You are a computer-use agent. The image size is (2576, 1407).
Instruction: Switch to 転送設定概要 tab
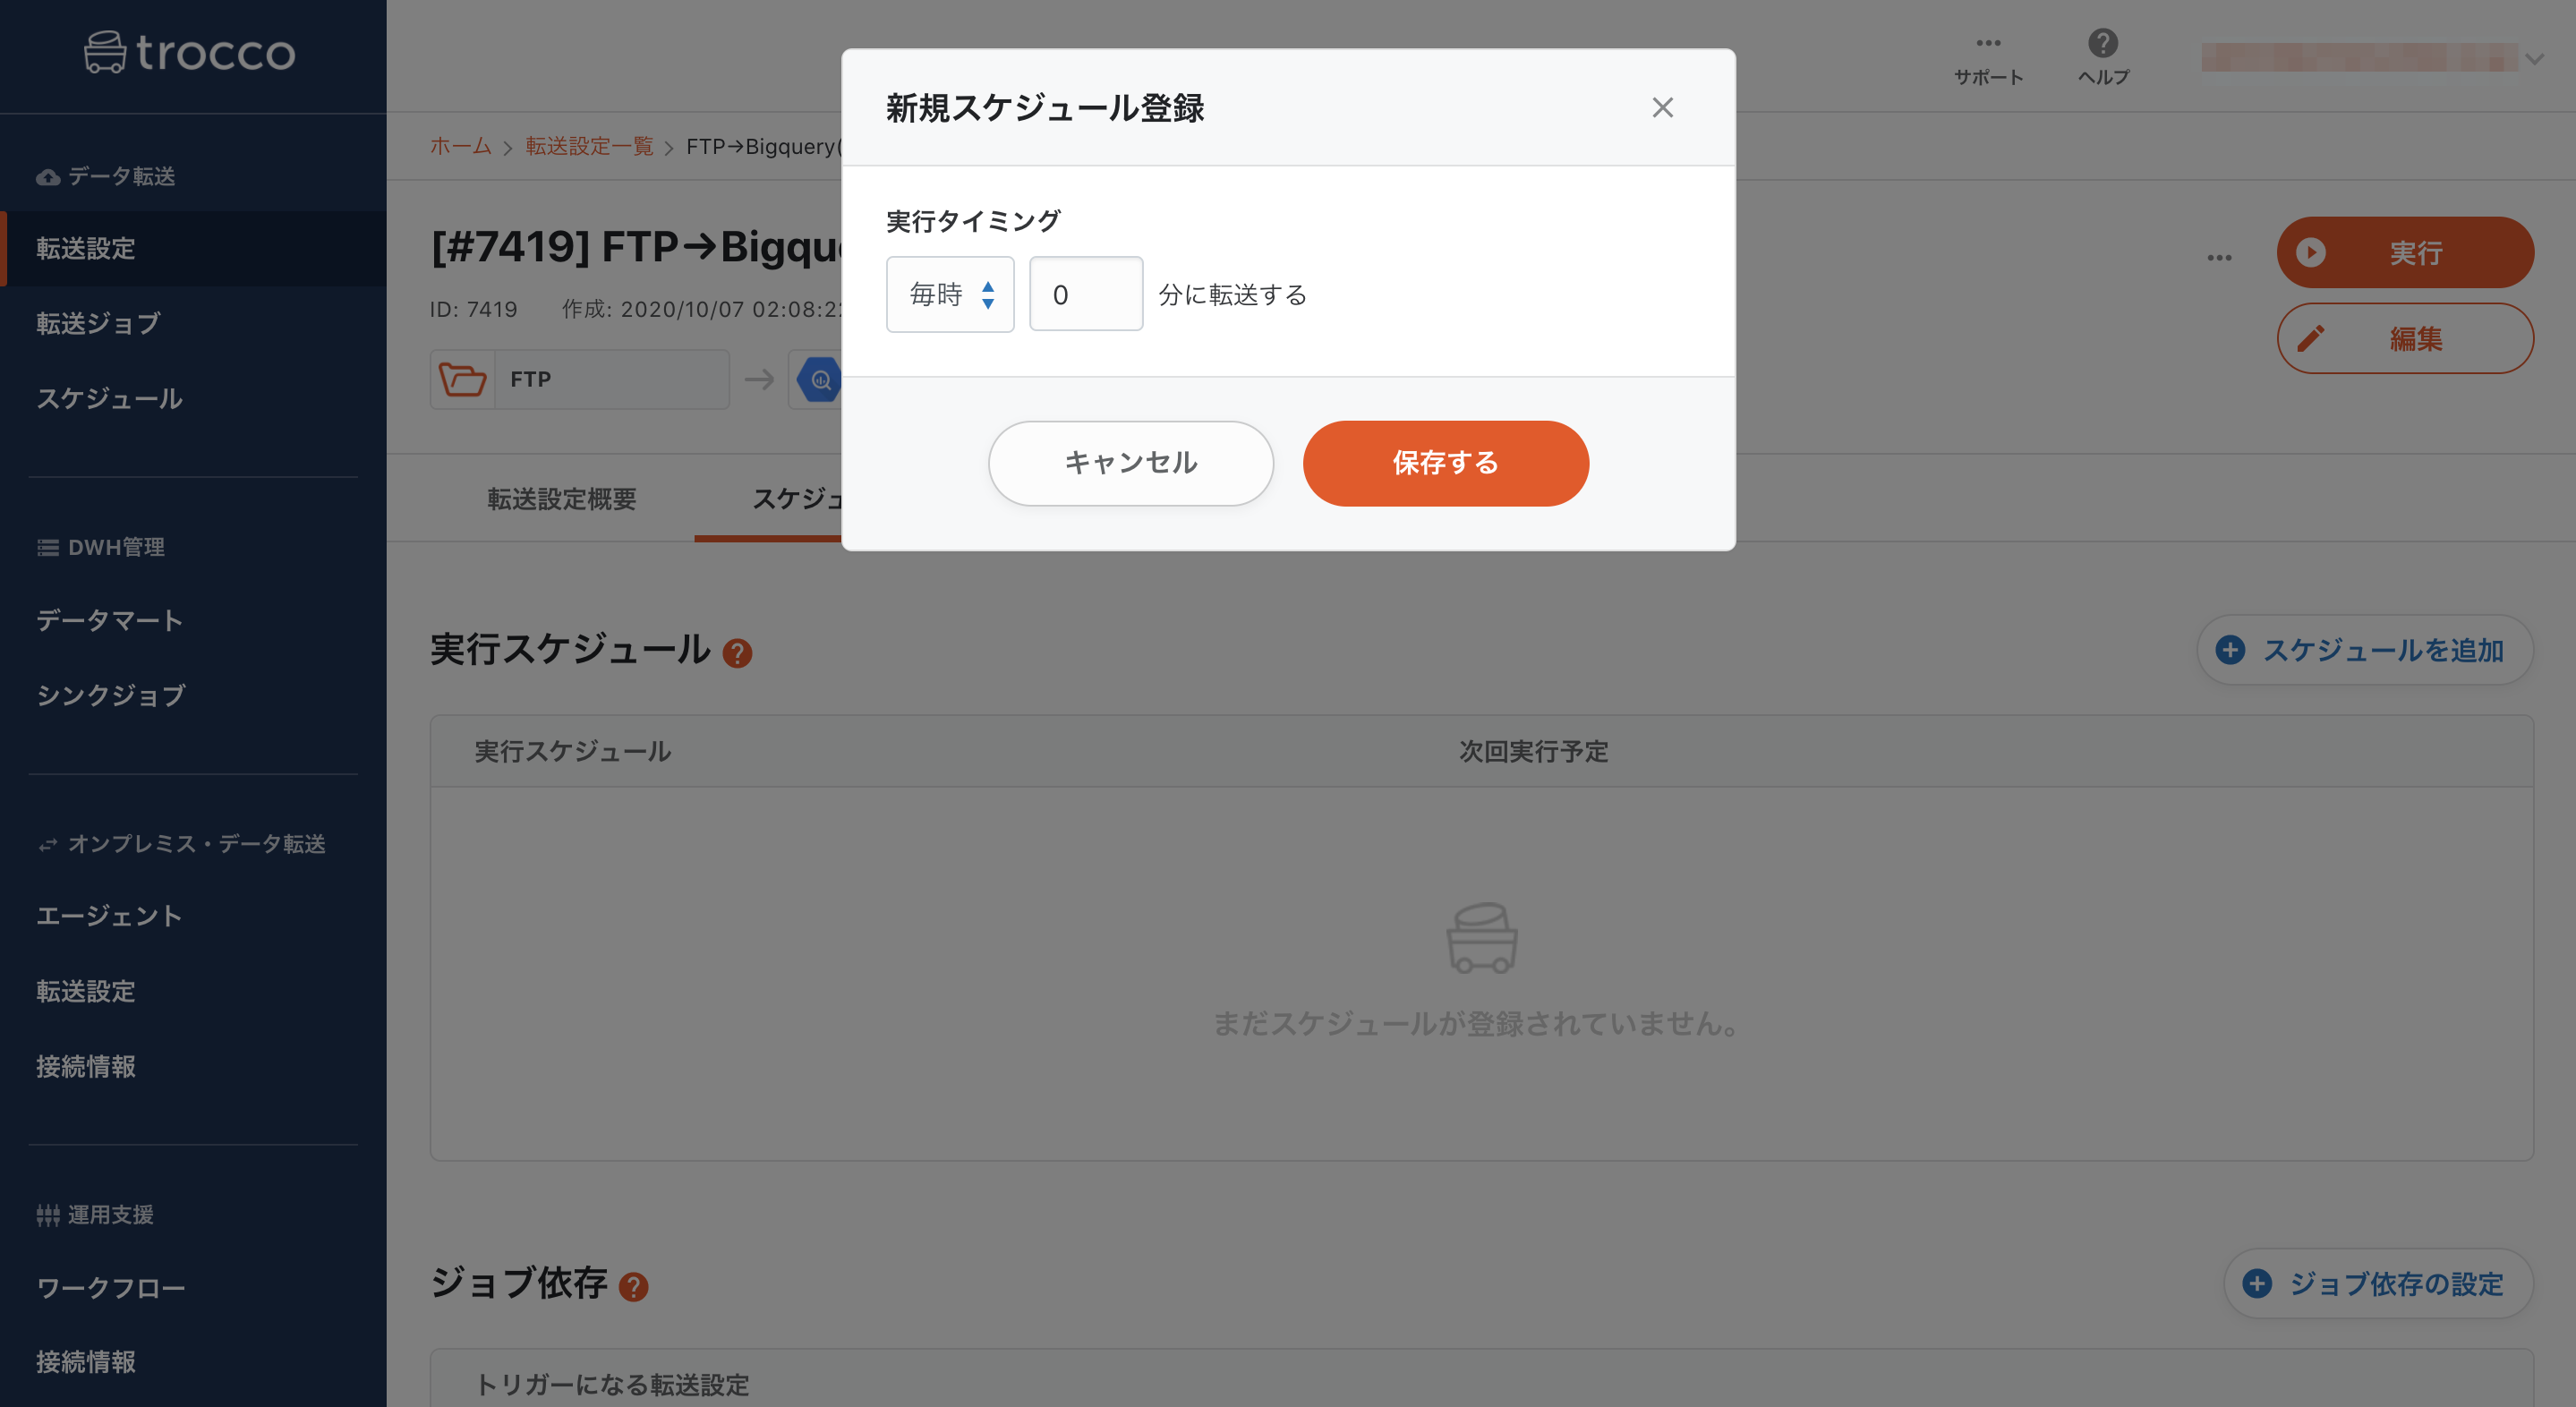click(x=562, y=499)
